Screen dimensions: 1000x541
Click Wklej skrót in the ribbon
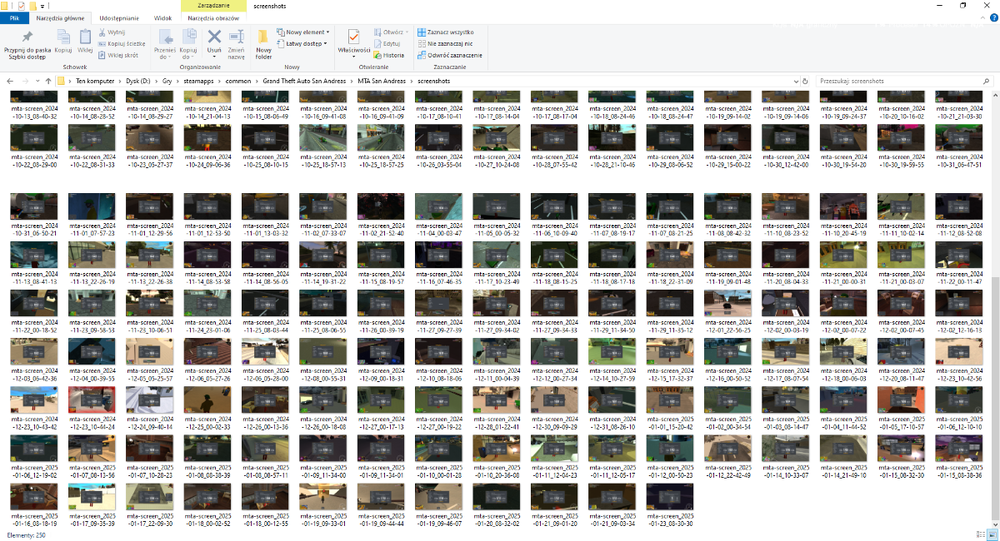click(x=118, y=55)
